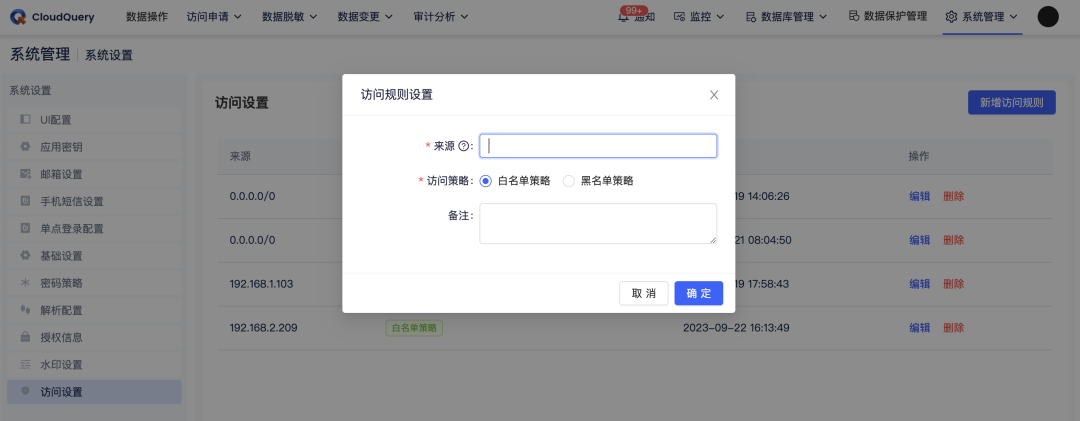This screenshot has height=421, width=1080.
Task: Open the user avatar circle
Action: pyautogui.click(x=1048, y=17)
